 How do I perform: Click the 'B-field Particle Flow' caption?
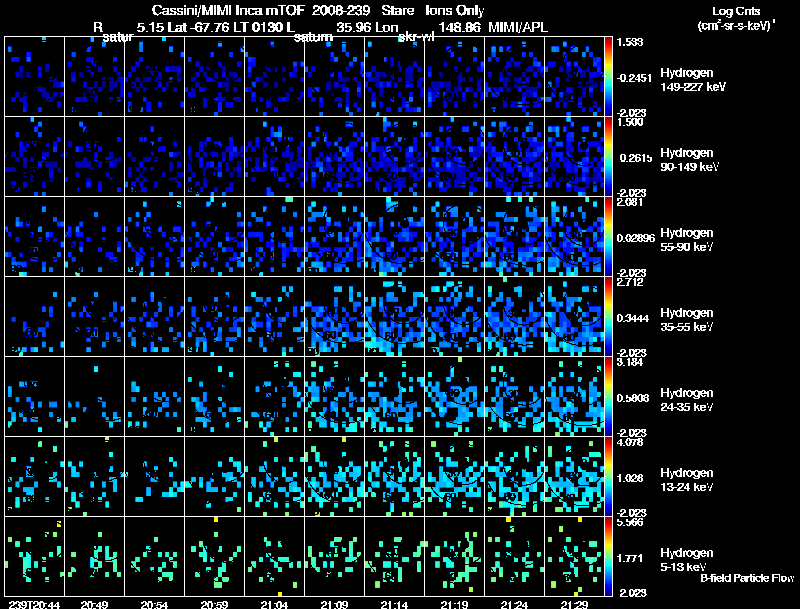click(747, 578)
